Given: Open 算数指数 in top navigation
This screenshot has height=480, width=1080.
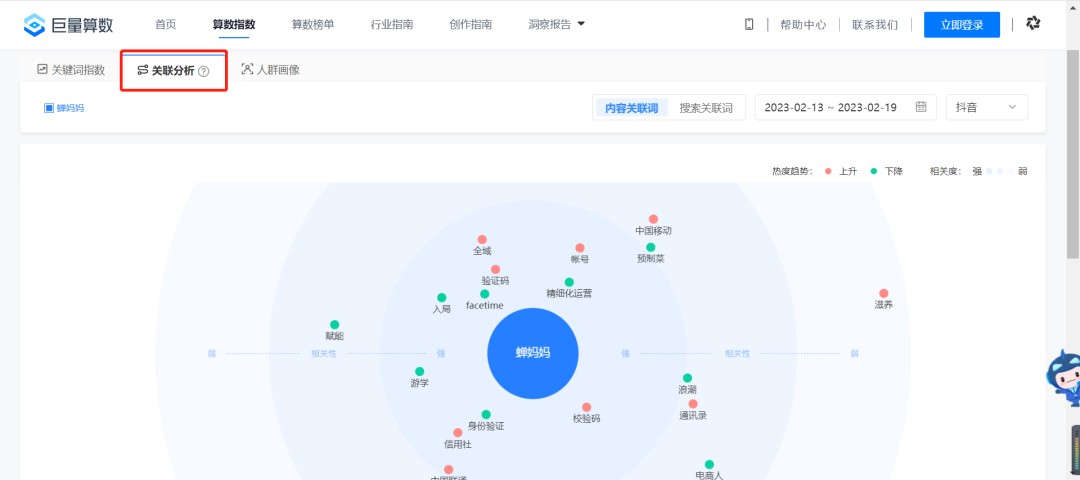Looking at the screenshot, I should pos(234,25).
